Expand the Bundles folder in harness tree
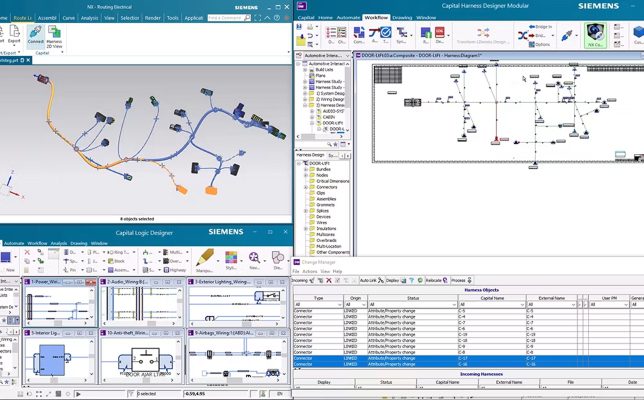The width and height of the screenshot is (644, 400). click(x=306, y=169)
